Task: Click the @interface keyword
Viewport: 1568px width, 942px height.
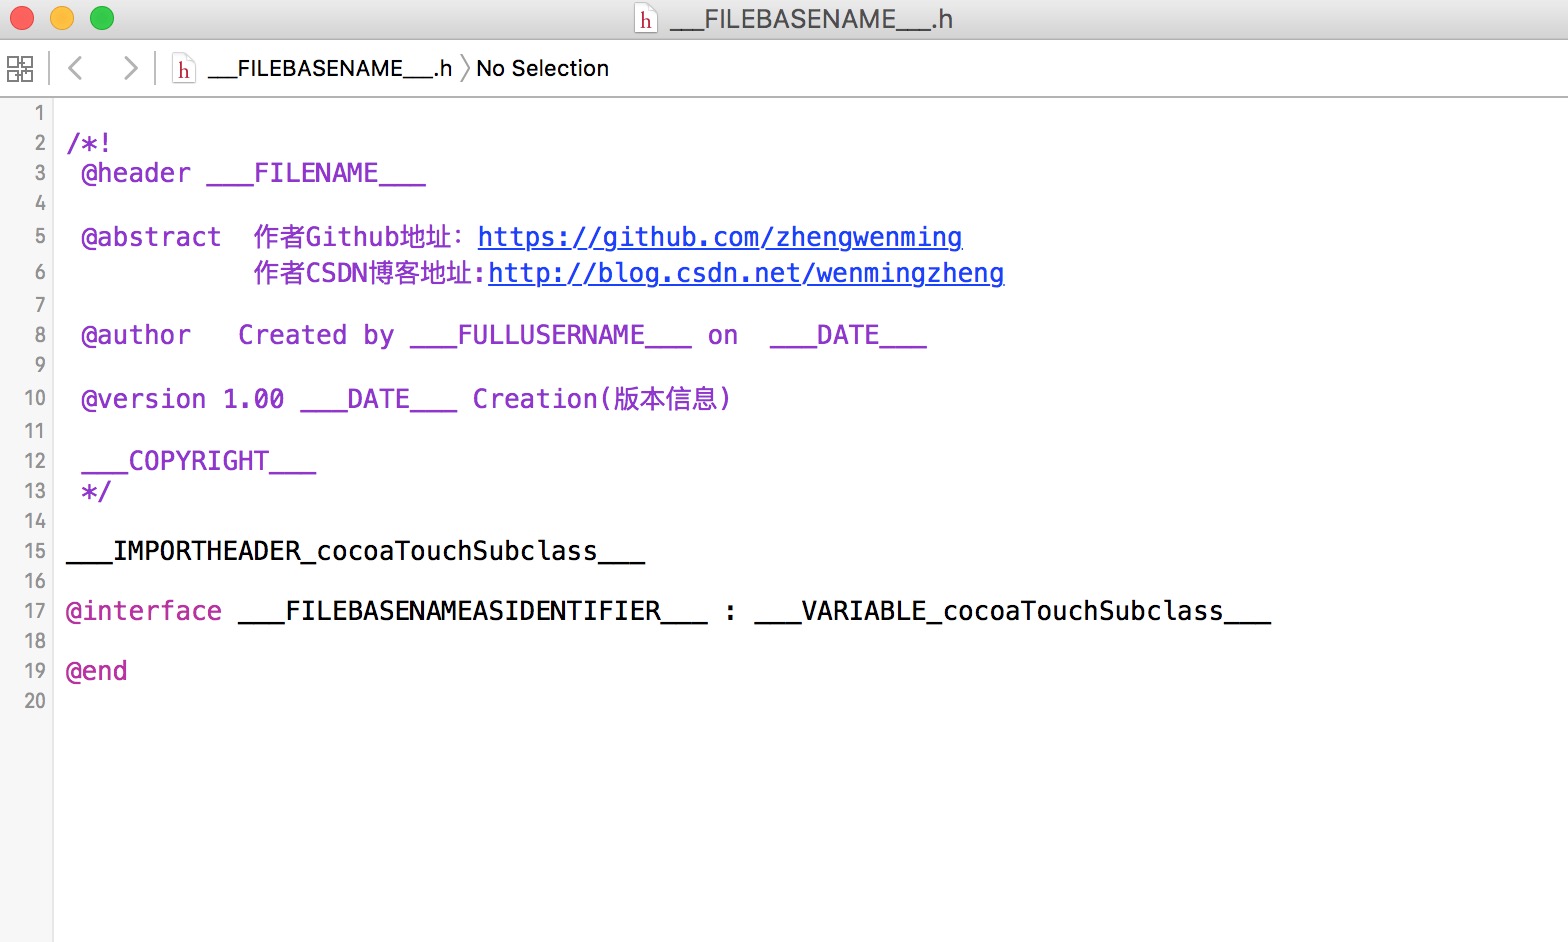Action: (144, 611)
